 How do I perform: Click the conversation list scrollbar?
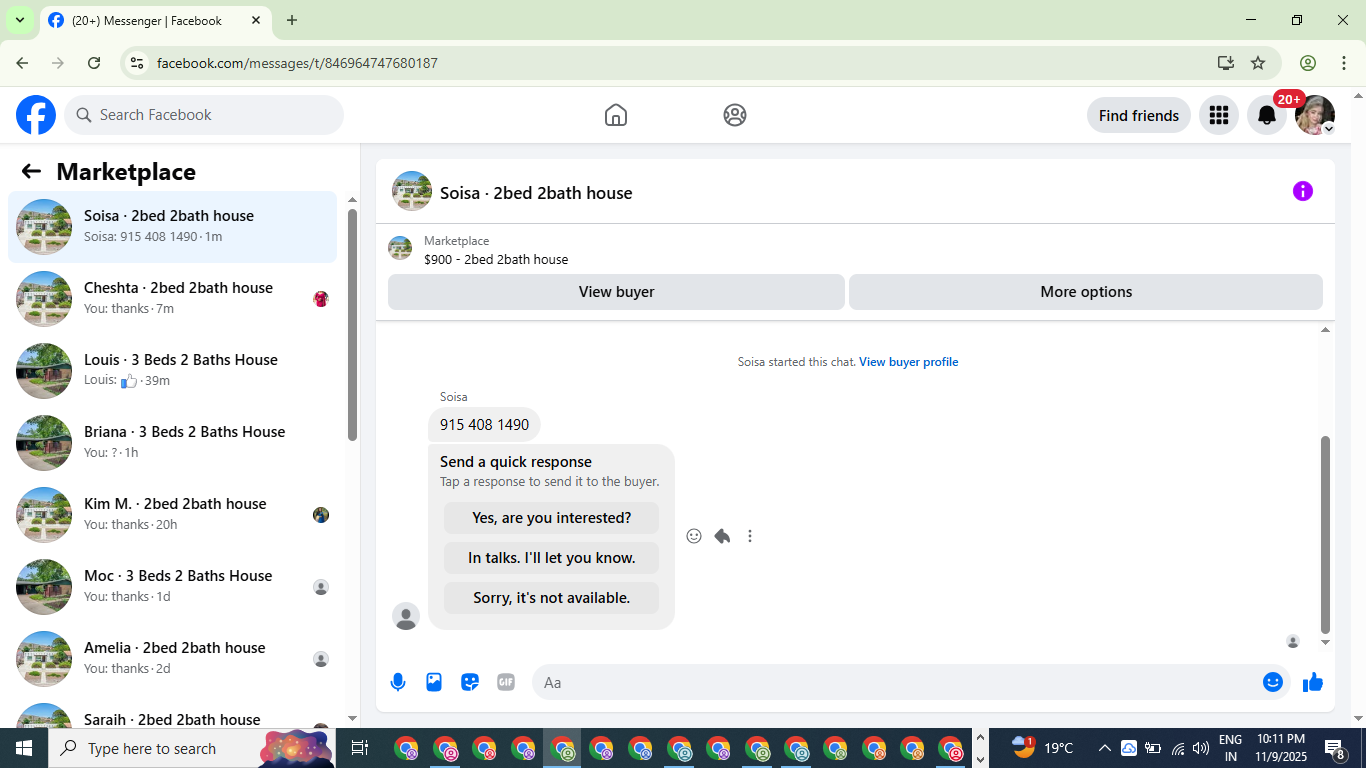coord(352,324)
